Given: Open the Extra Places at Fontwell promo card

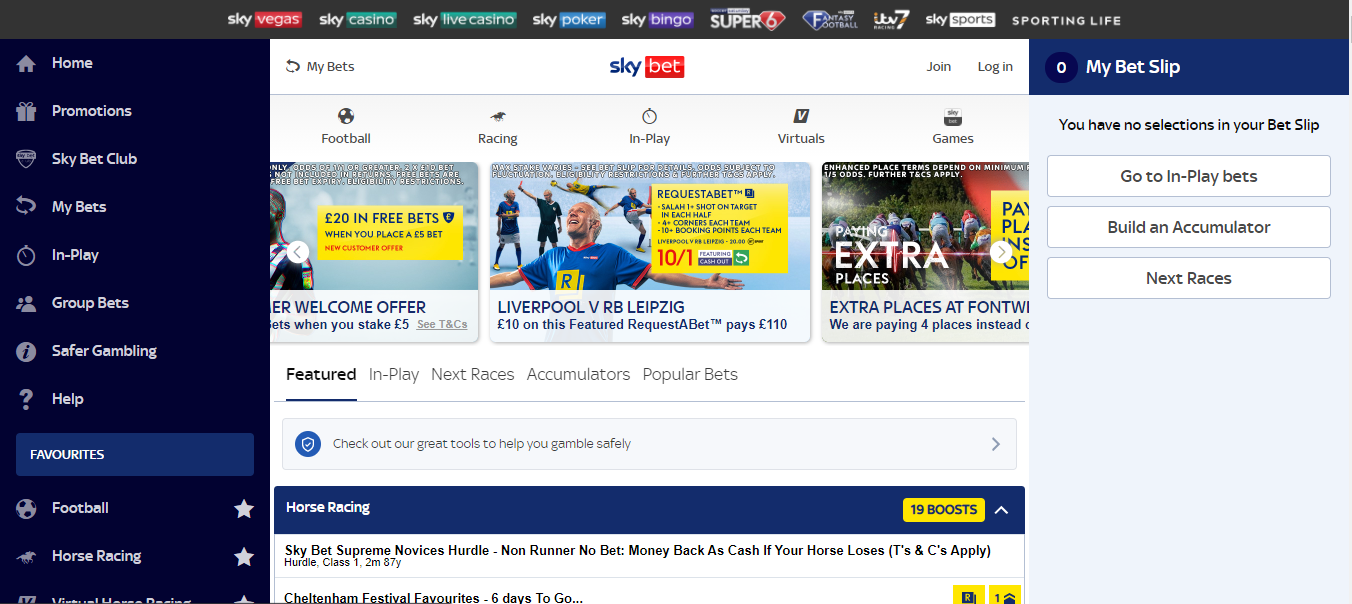Looking at the screenshot, I should (925, 252).
